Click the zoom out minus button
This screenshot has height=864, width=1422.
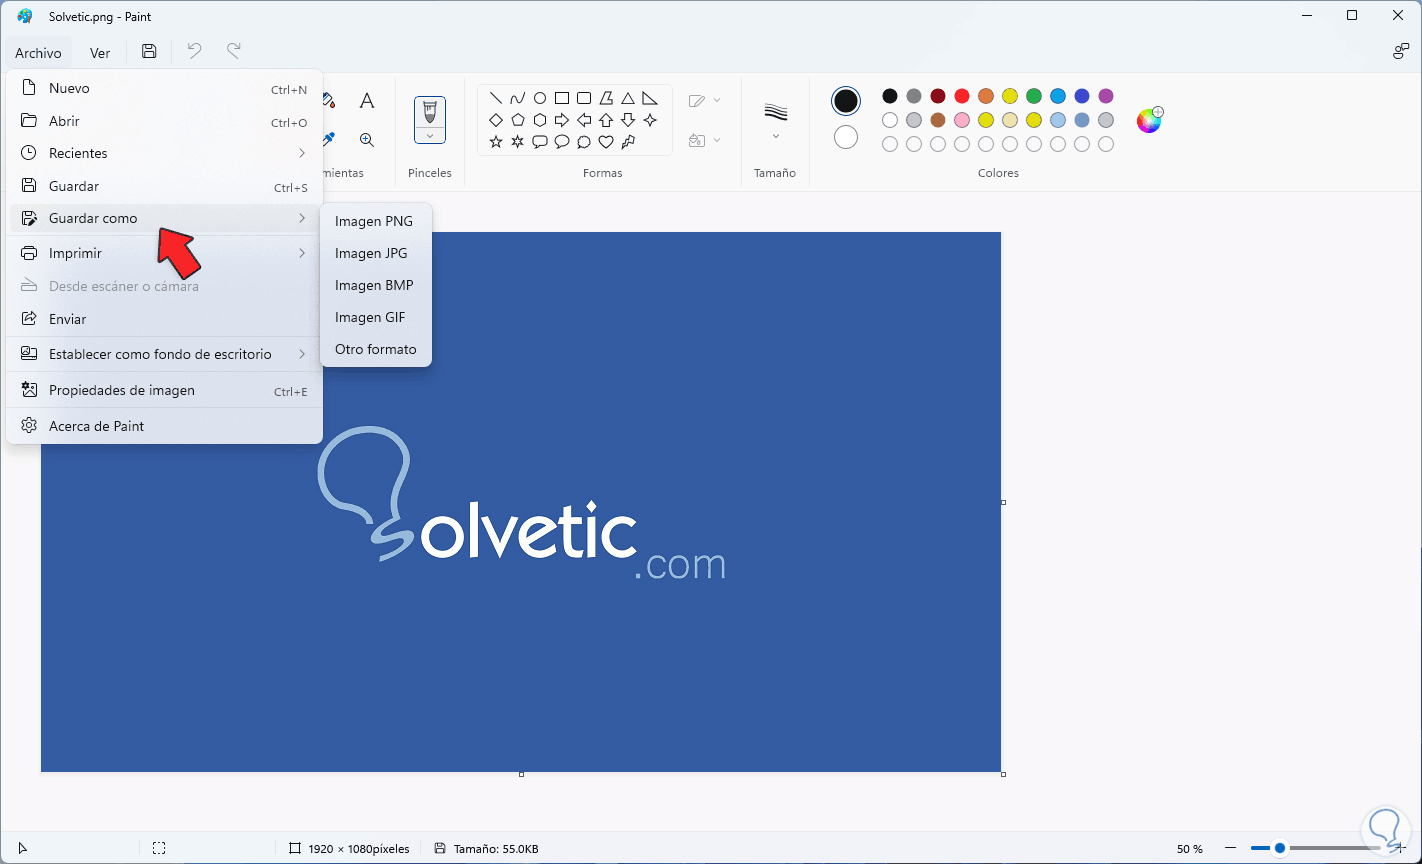point(1230,848)
